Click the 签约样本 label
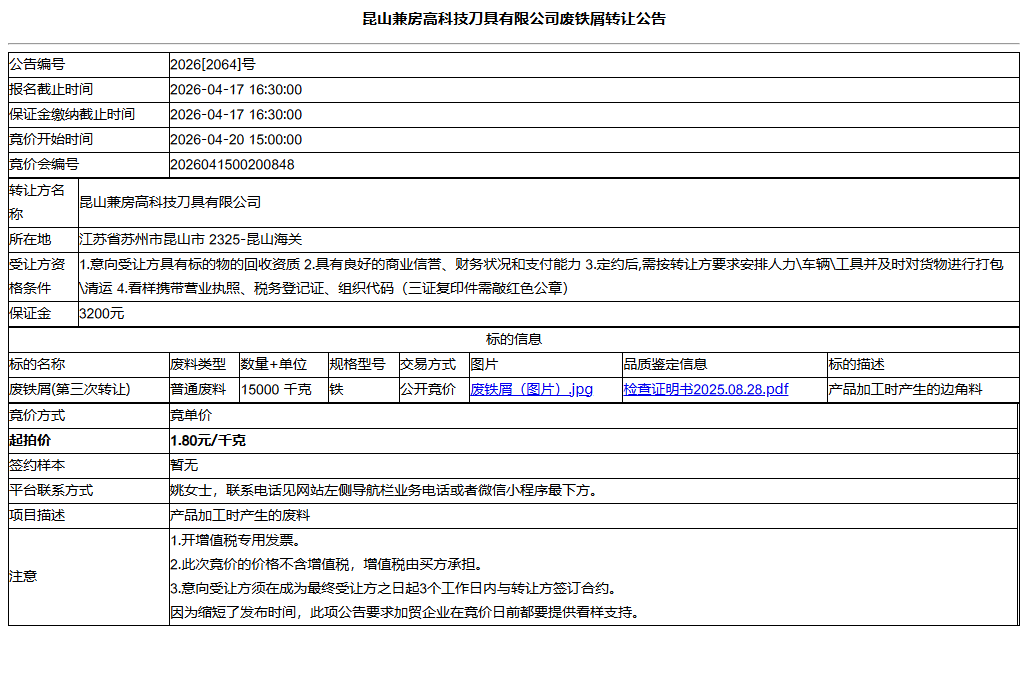 [x=37, y=465]
